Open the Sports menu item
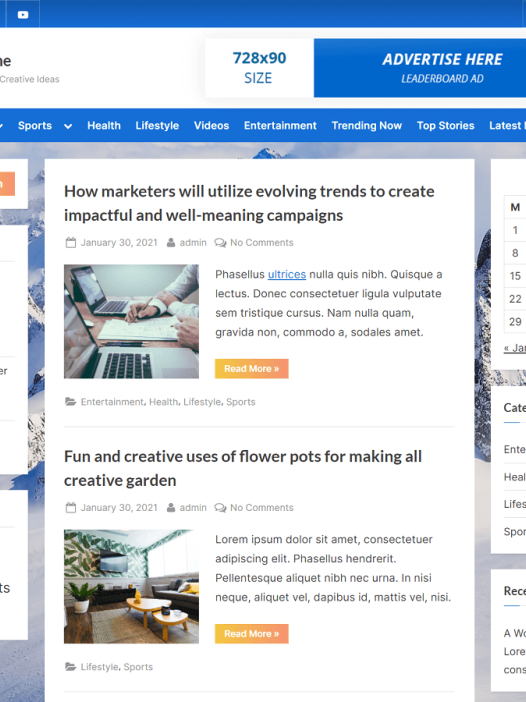The image size is (526, 702). [x=35, y=125]
